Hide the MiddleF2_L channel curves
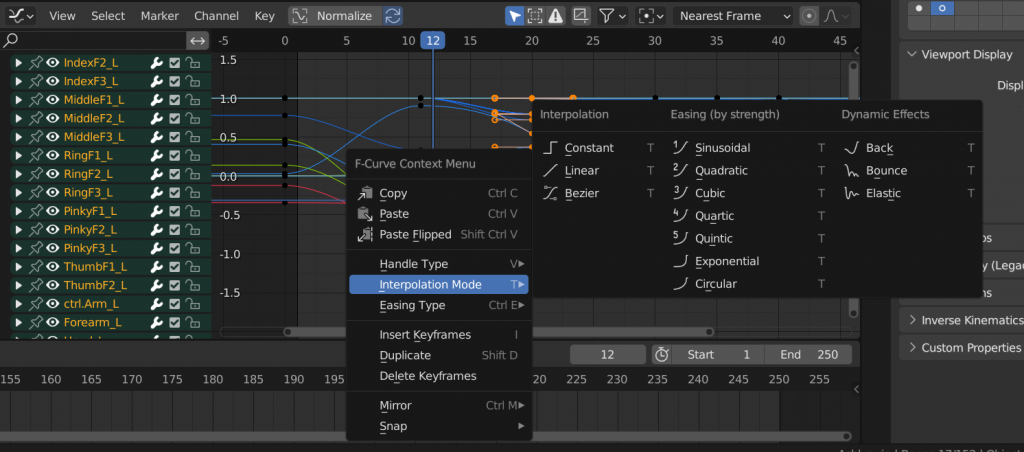 point(52,119)
